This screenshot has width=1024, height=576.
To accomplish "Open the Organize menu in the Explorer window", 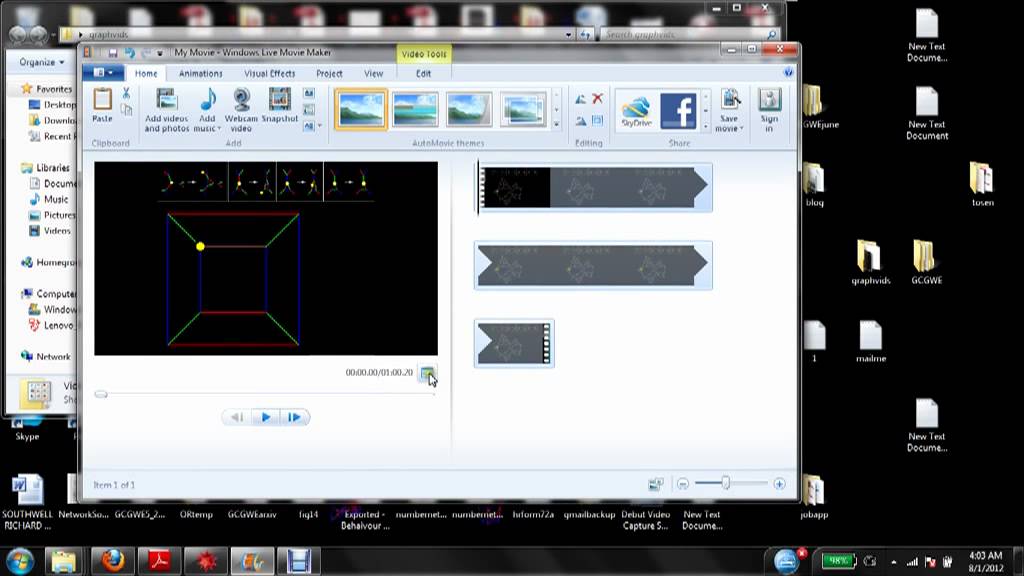I will [x=42, y=62].
